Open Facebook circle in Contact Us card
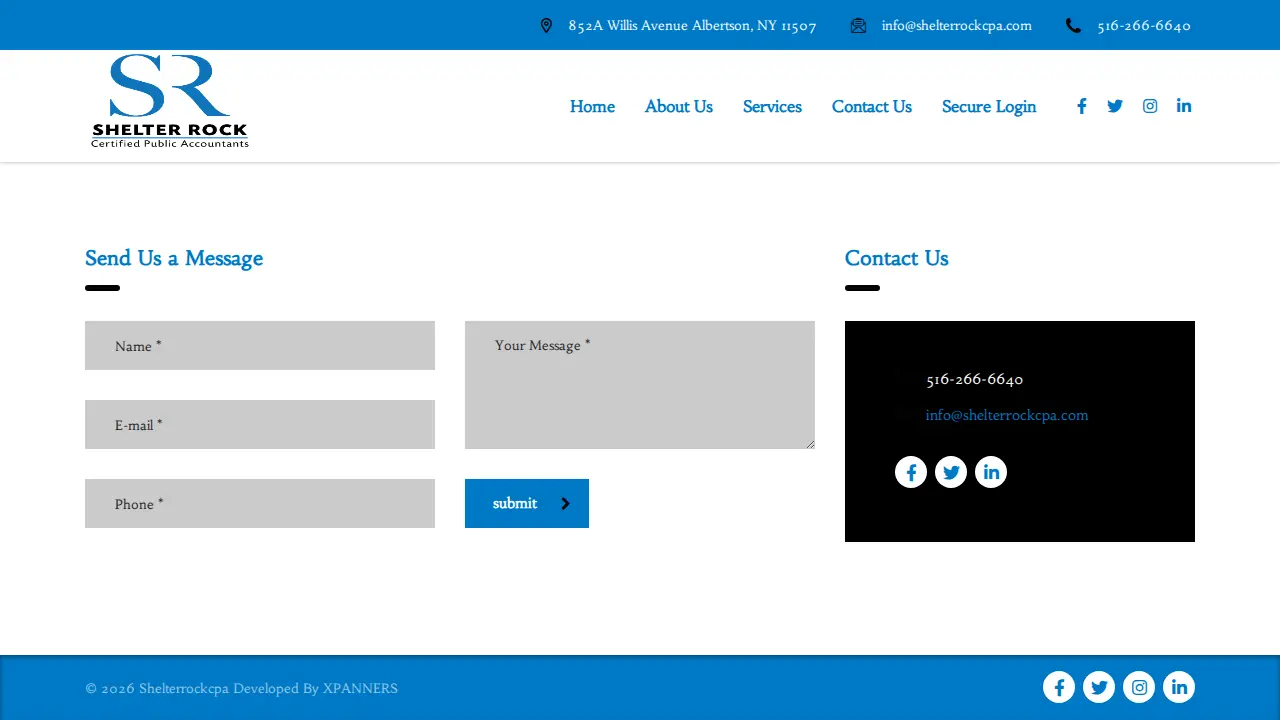1280x720 pixels. (x=911, y=472)
